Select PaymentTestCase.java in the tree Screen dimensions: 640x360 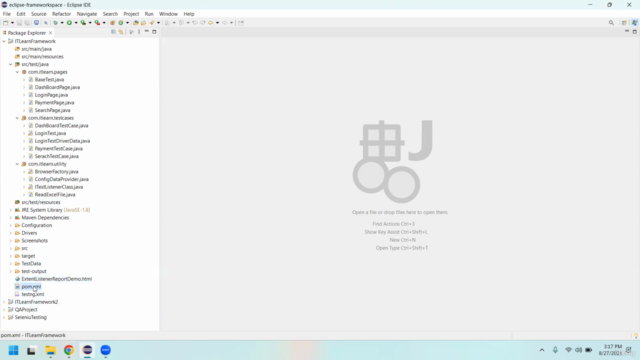[x=58, y=149]
